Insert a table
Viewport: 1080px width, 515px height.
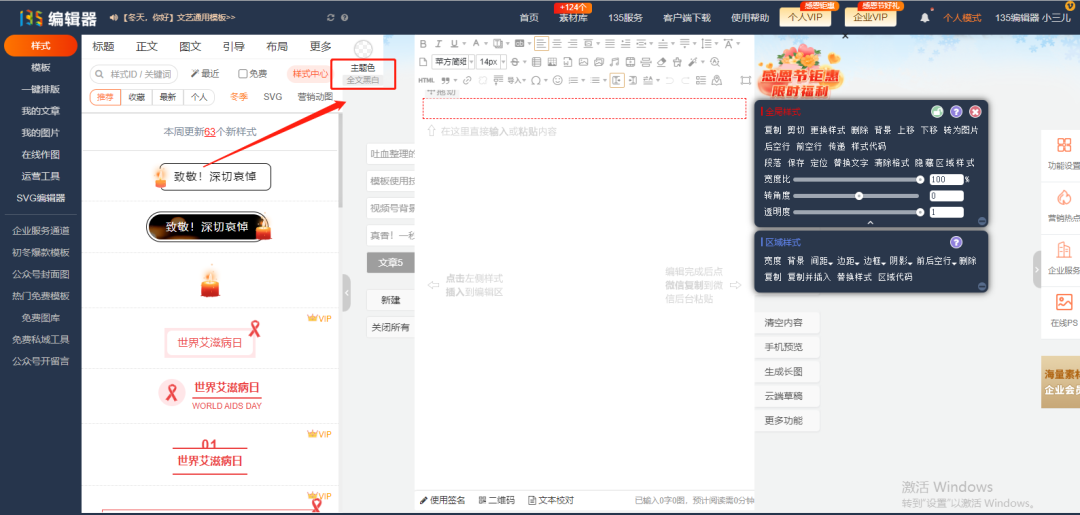[537, 62]
